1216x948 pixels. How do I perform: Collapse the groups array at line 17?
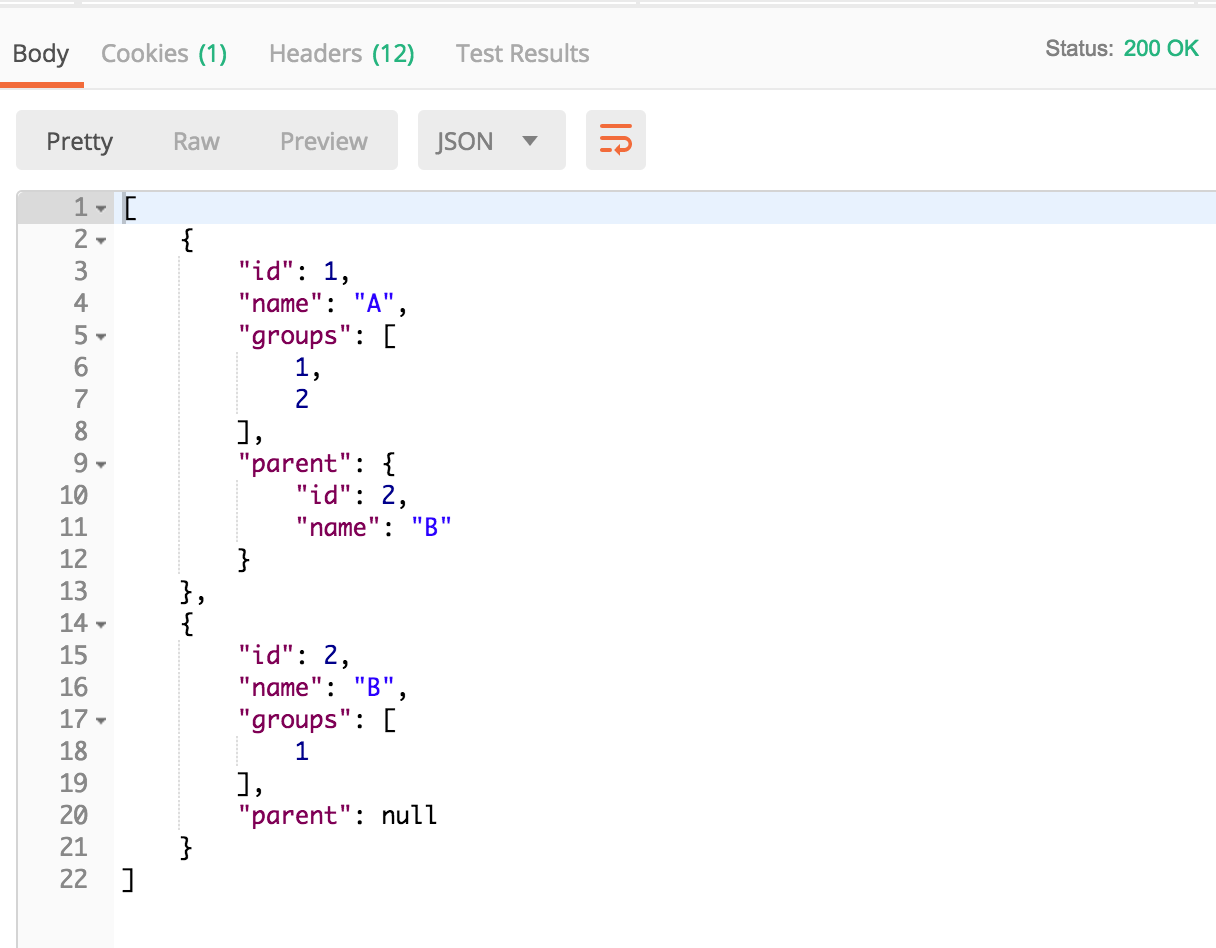coord(101,721)
